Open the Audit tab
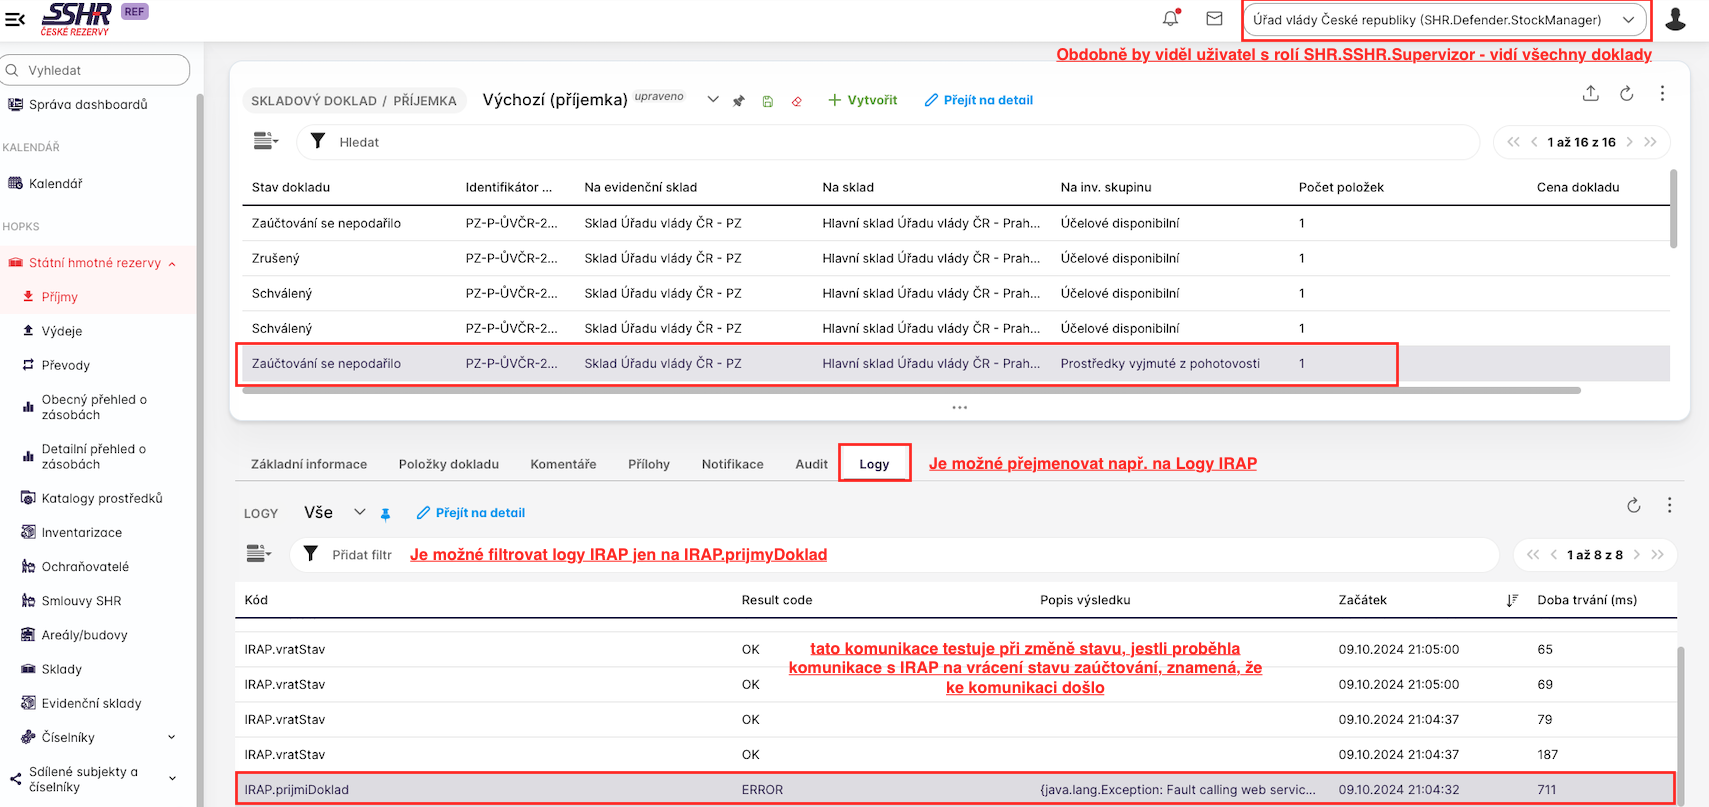 coord(811,464)
